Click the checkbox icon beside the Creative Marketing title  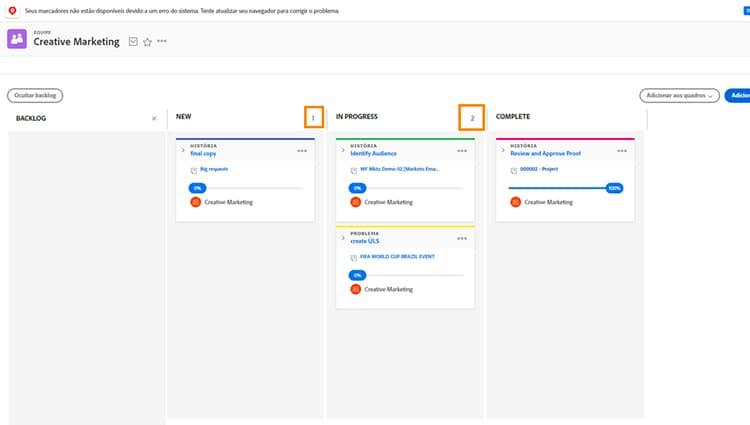[133, 42]
